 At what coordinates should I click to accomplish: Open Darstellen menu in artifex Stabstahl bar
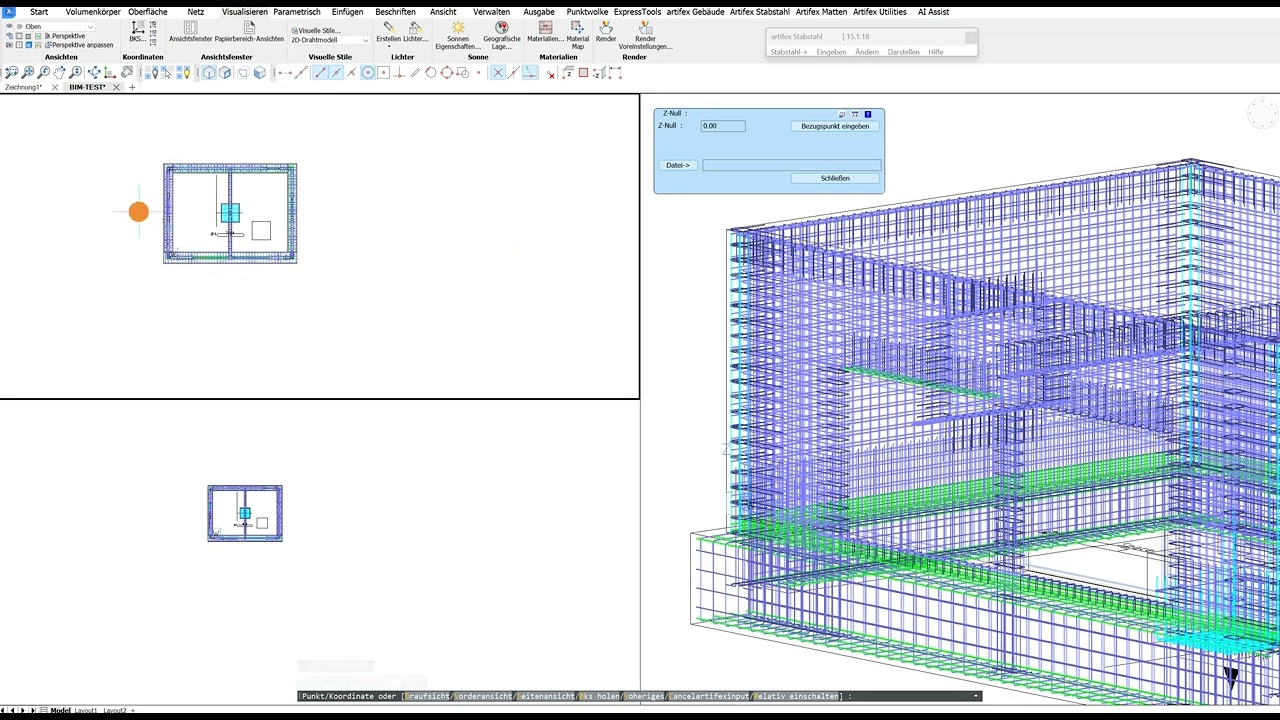[903, 52]
